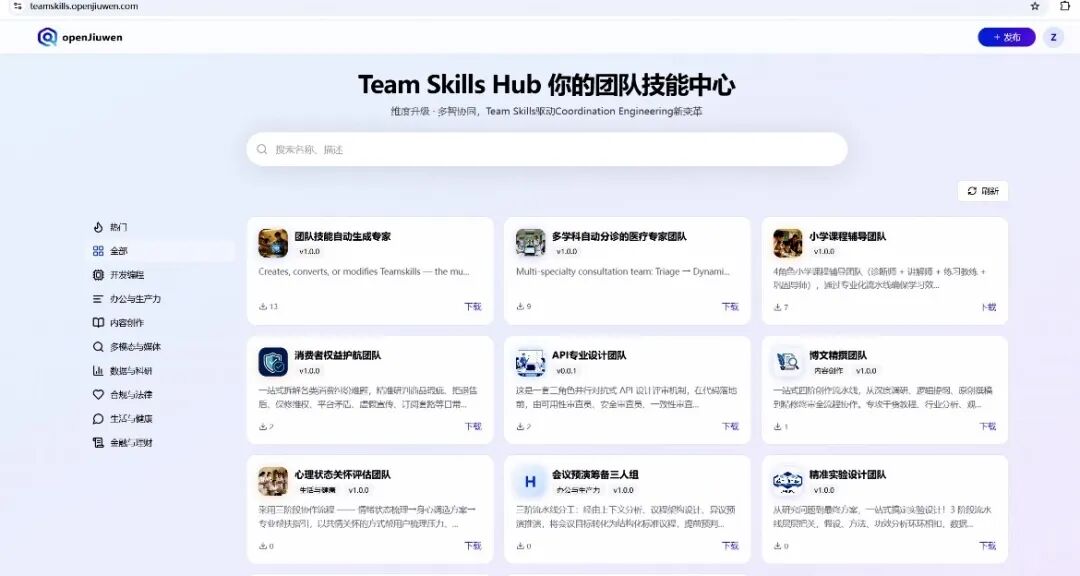Click the browser bookmark star icon
The width and height of the screenshot is (1080, 576).
[1035, 6]
